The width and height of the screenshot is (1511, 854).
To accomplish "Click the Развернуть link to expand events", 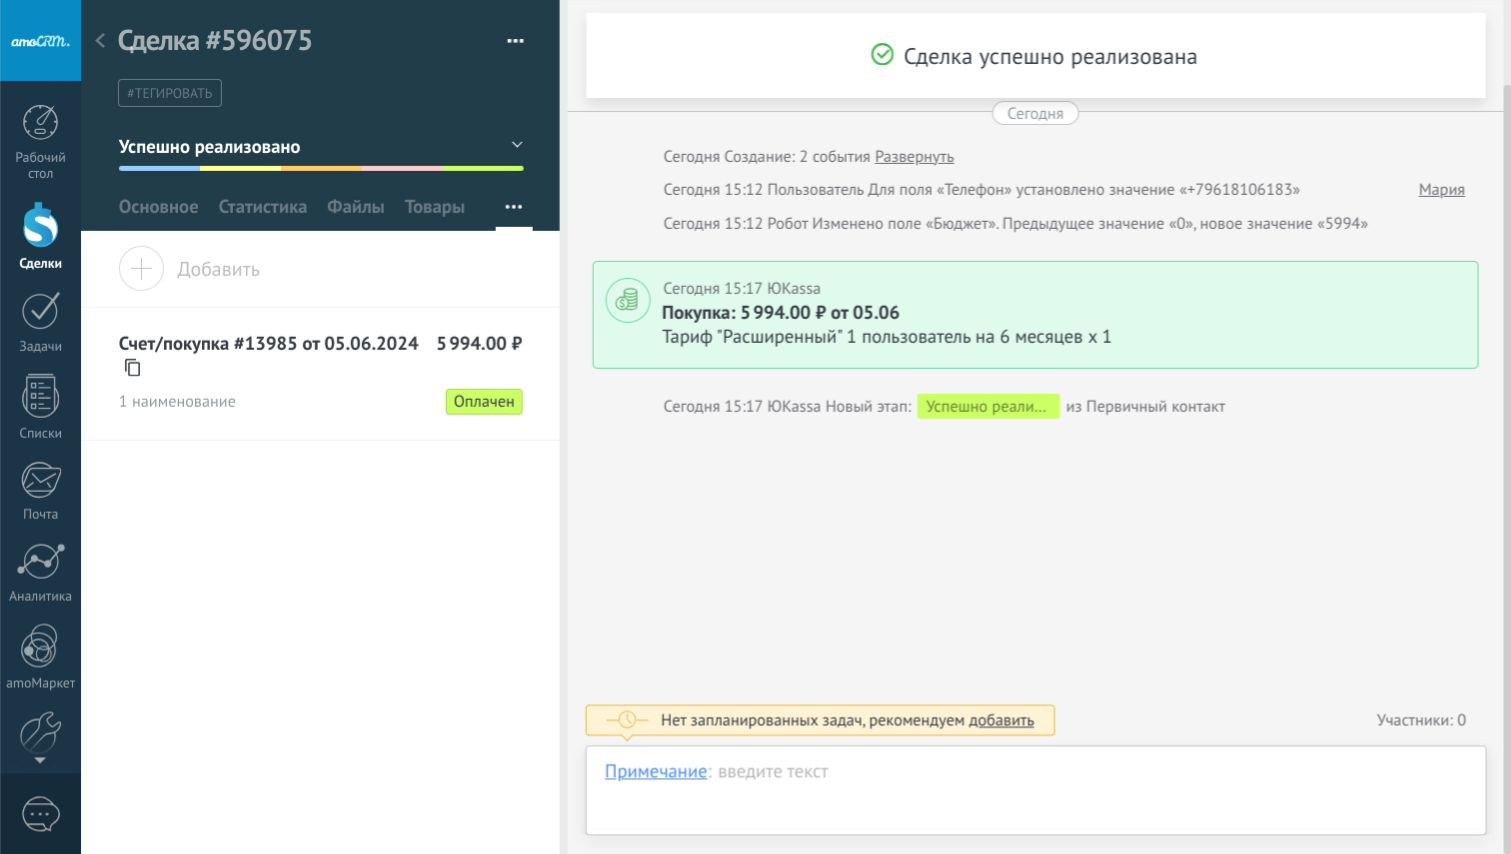I will pyautogui.click(x=914, y=157).
